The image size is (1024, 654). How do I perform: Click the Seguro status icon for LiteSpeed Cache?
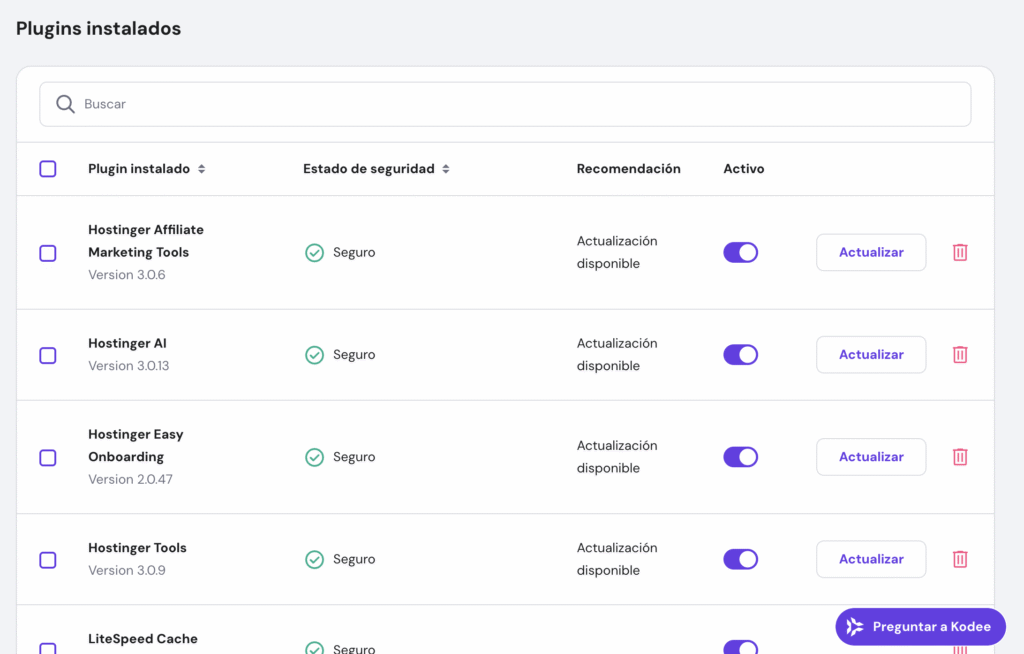314,646
